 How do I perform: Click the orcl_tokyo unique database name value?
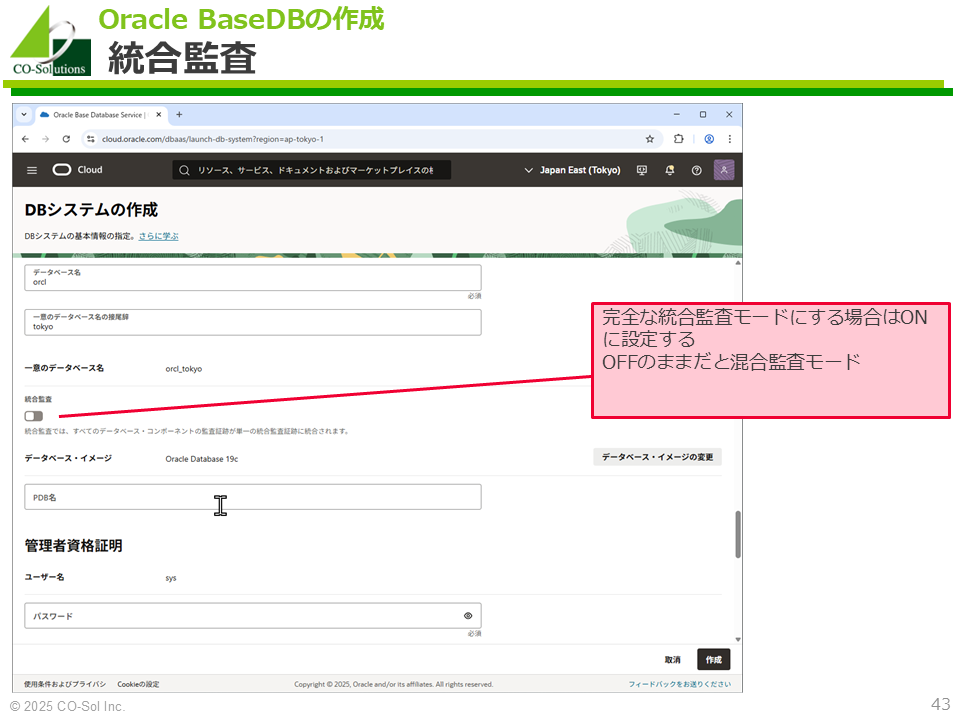point(184,369)
